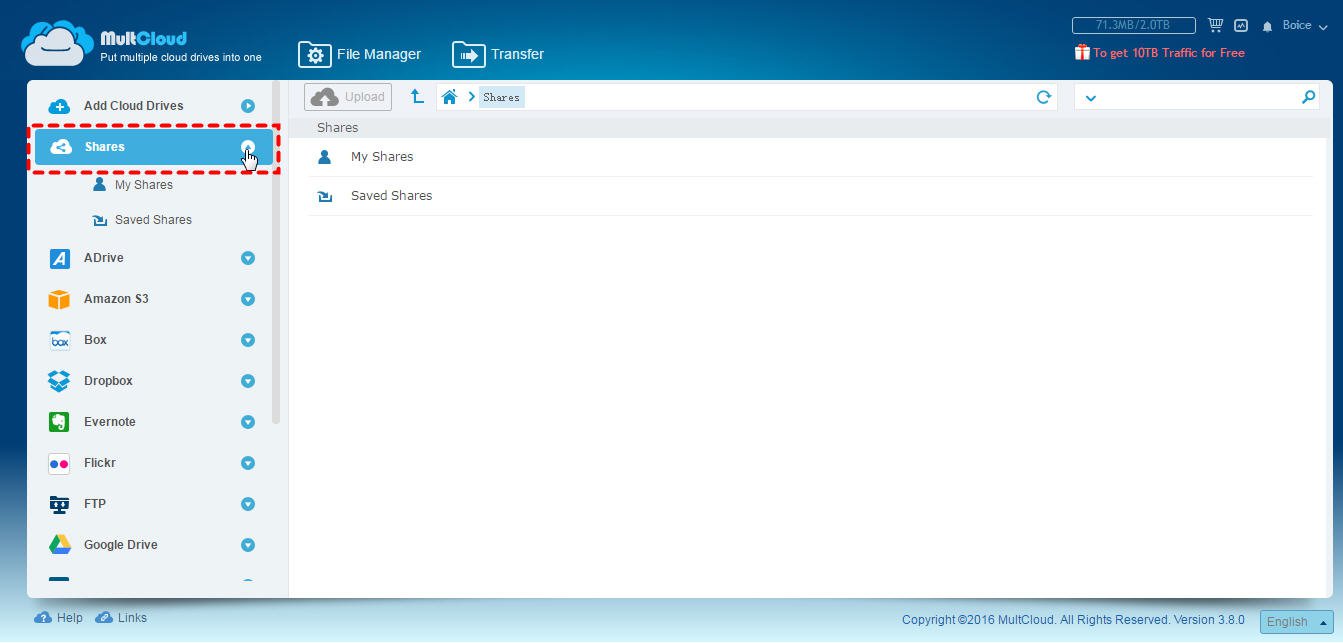Viewport: 1343px width, 643px height.
Task: Open the search filter dropdown
Action: click(x=1092, y=97)
